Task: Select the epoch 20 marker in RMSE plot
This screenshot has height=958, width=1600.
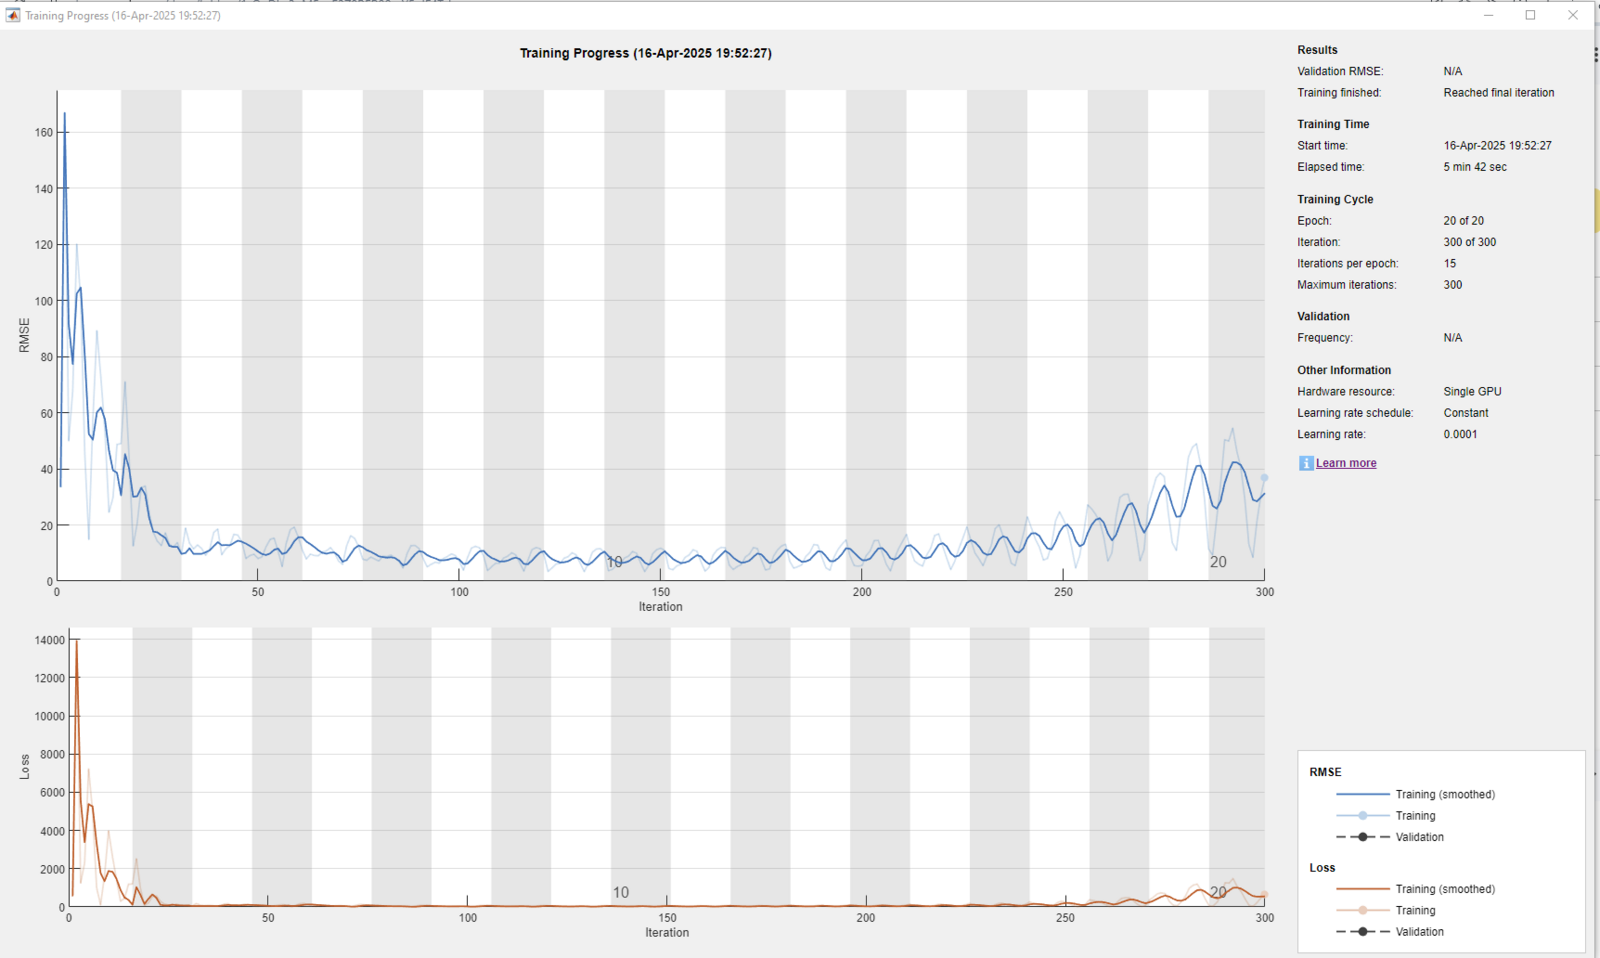Action: [x=1218, y=562]
